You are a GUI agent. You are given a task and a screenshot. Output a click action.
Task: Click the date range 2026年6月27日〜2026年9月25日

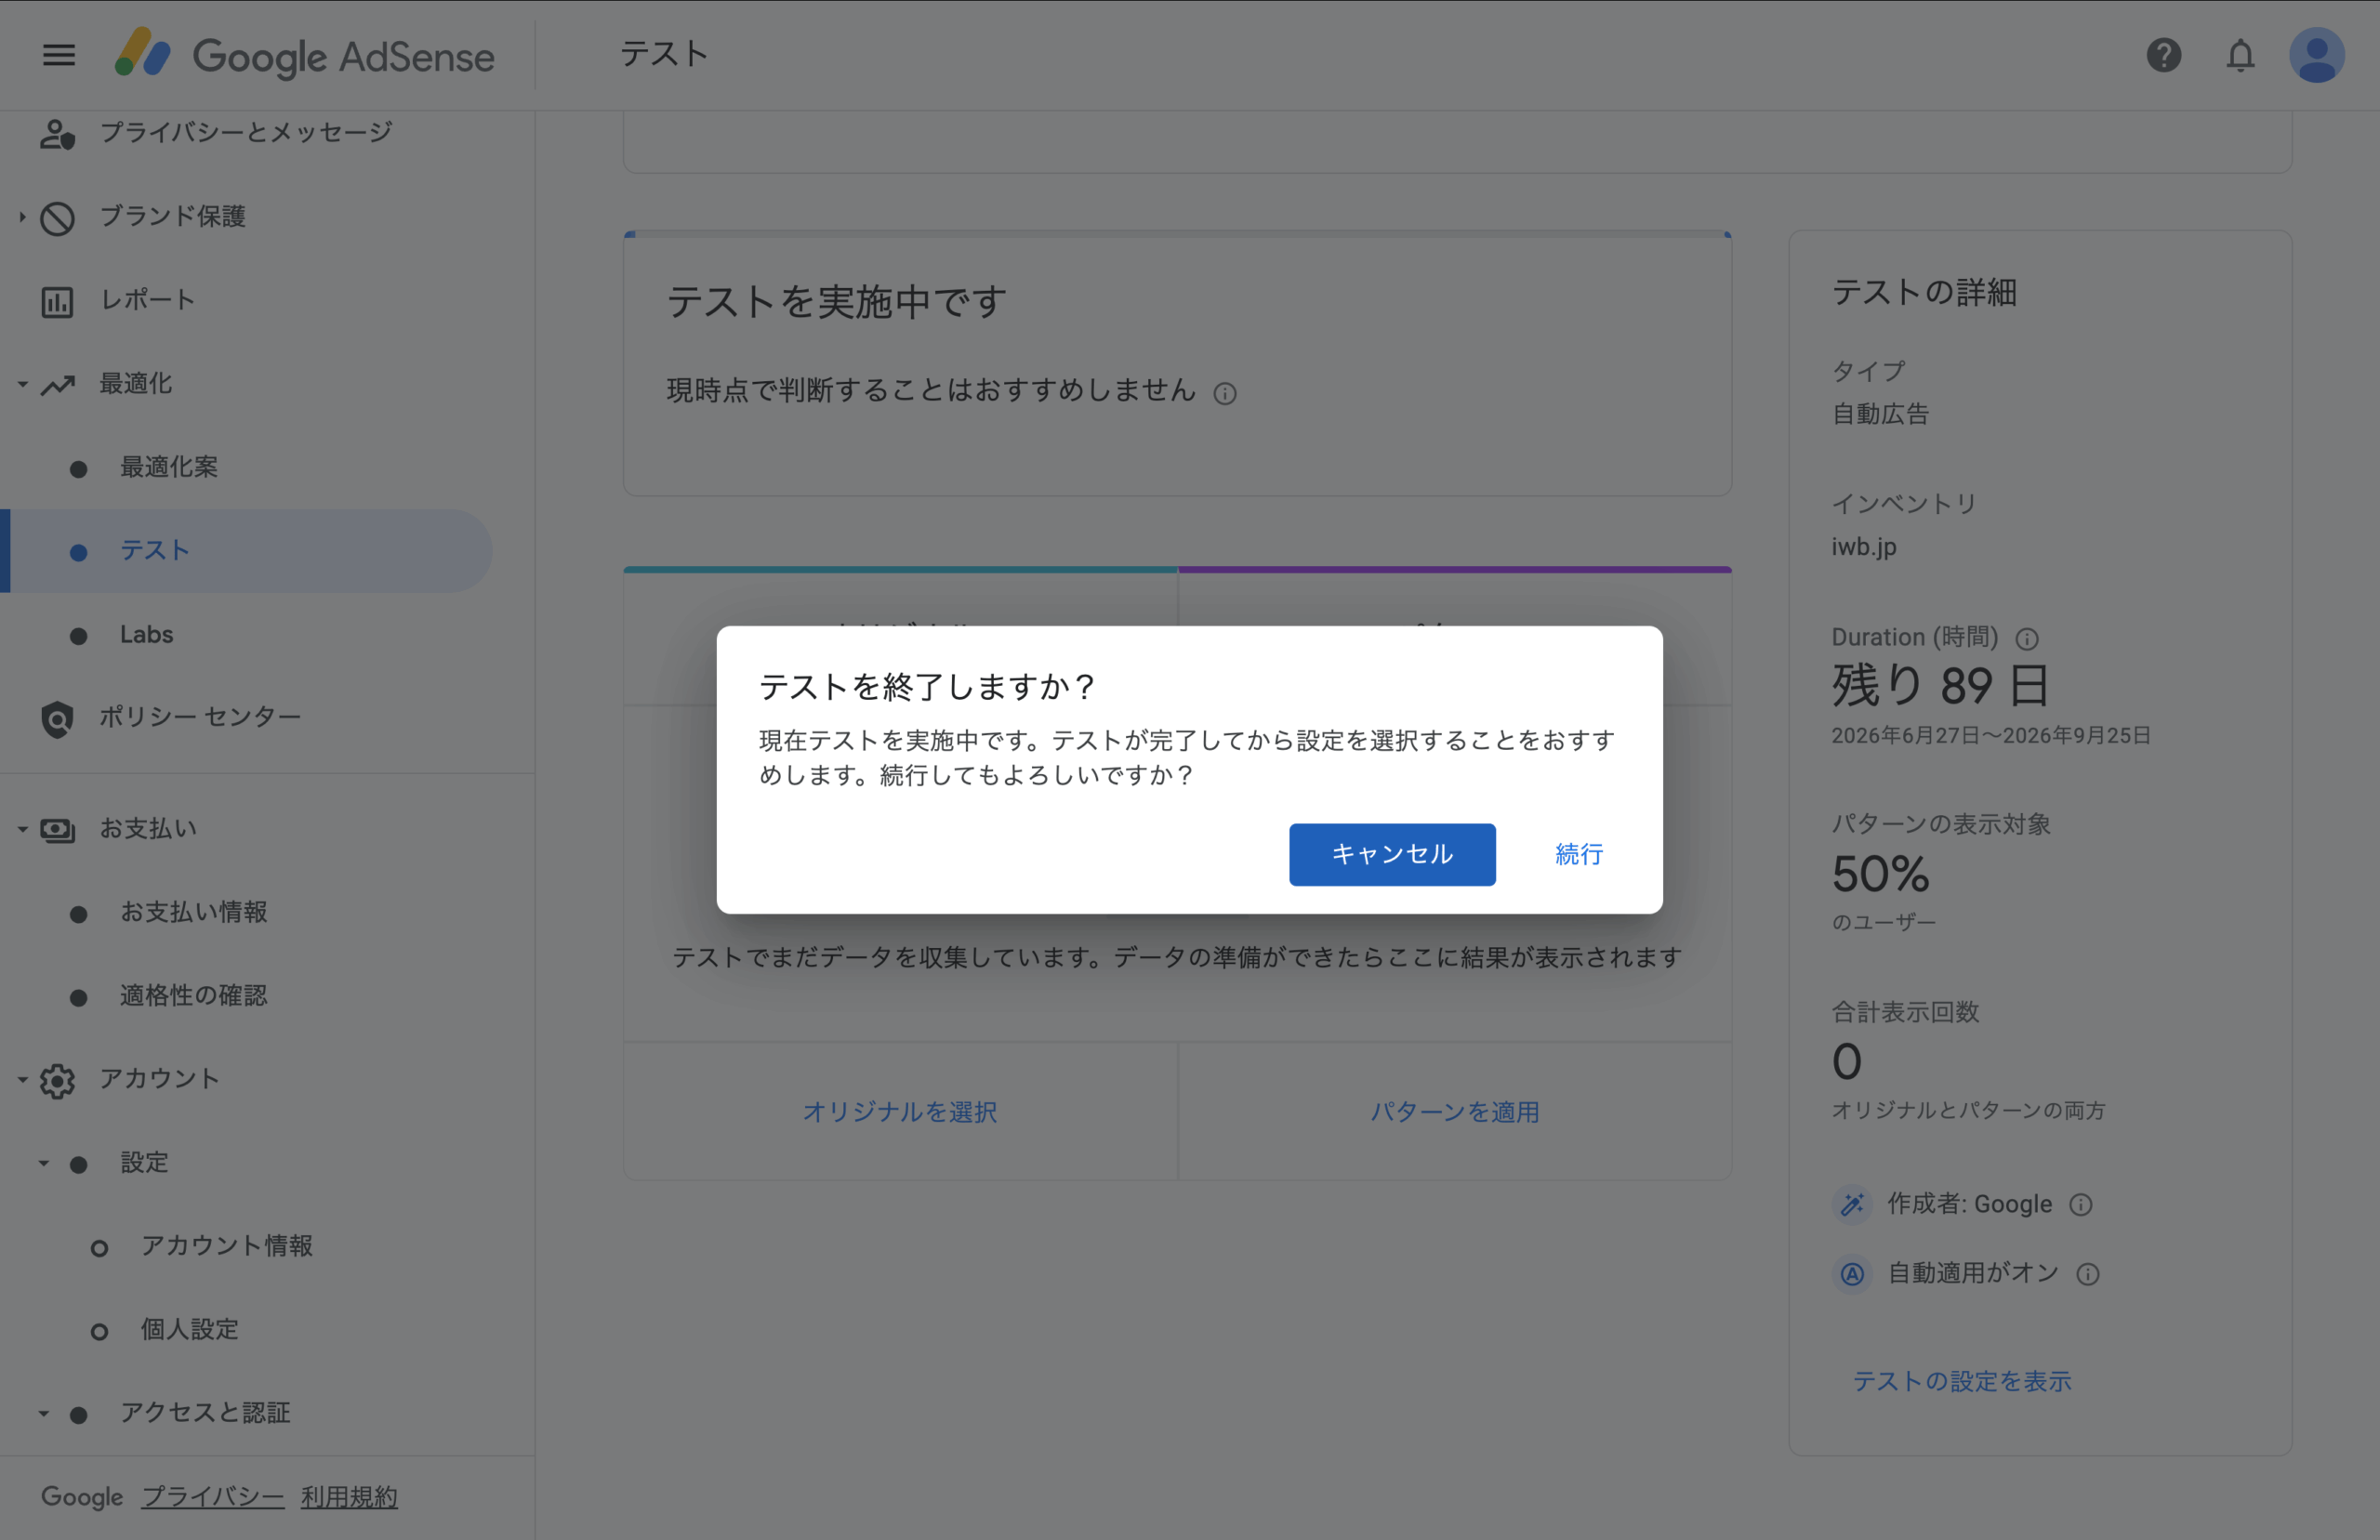(x=1991, y=736)
